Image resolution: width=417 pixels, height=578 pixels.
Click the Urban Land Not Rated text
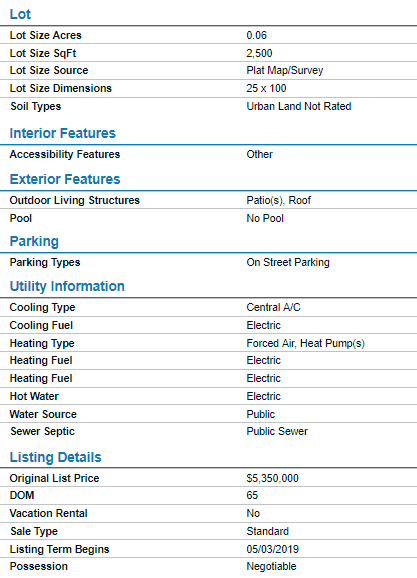point(299,107)
